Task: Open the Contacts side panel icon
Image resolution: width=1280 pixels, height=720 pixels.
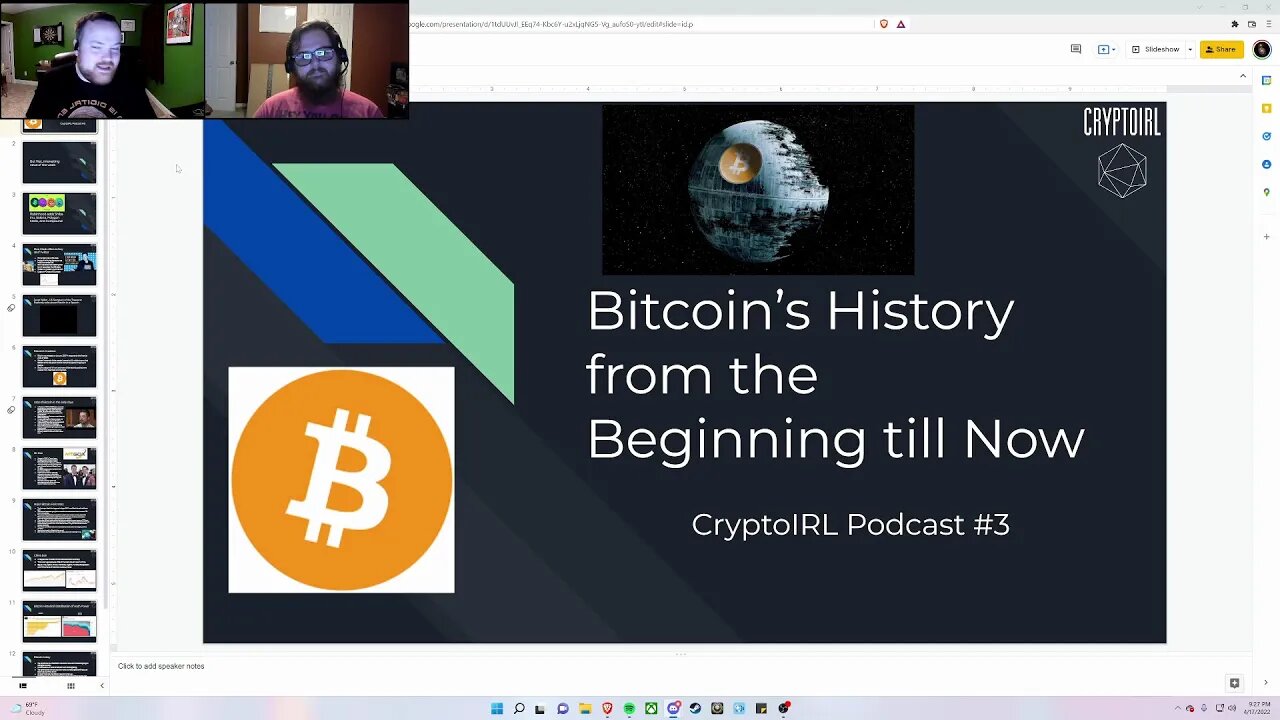Action: [x=1266, y=164]
